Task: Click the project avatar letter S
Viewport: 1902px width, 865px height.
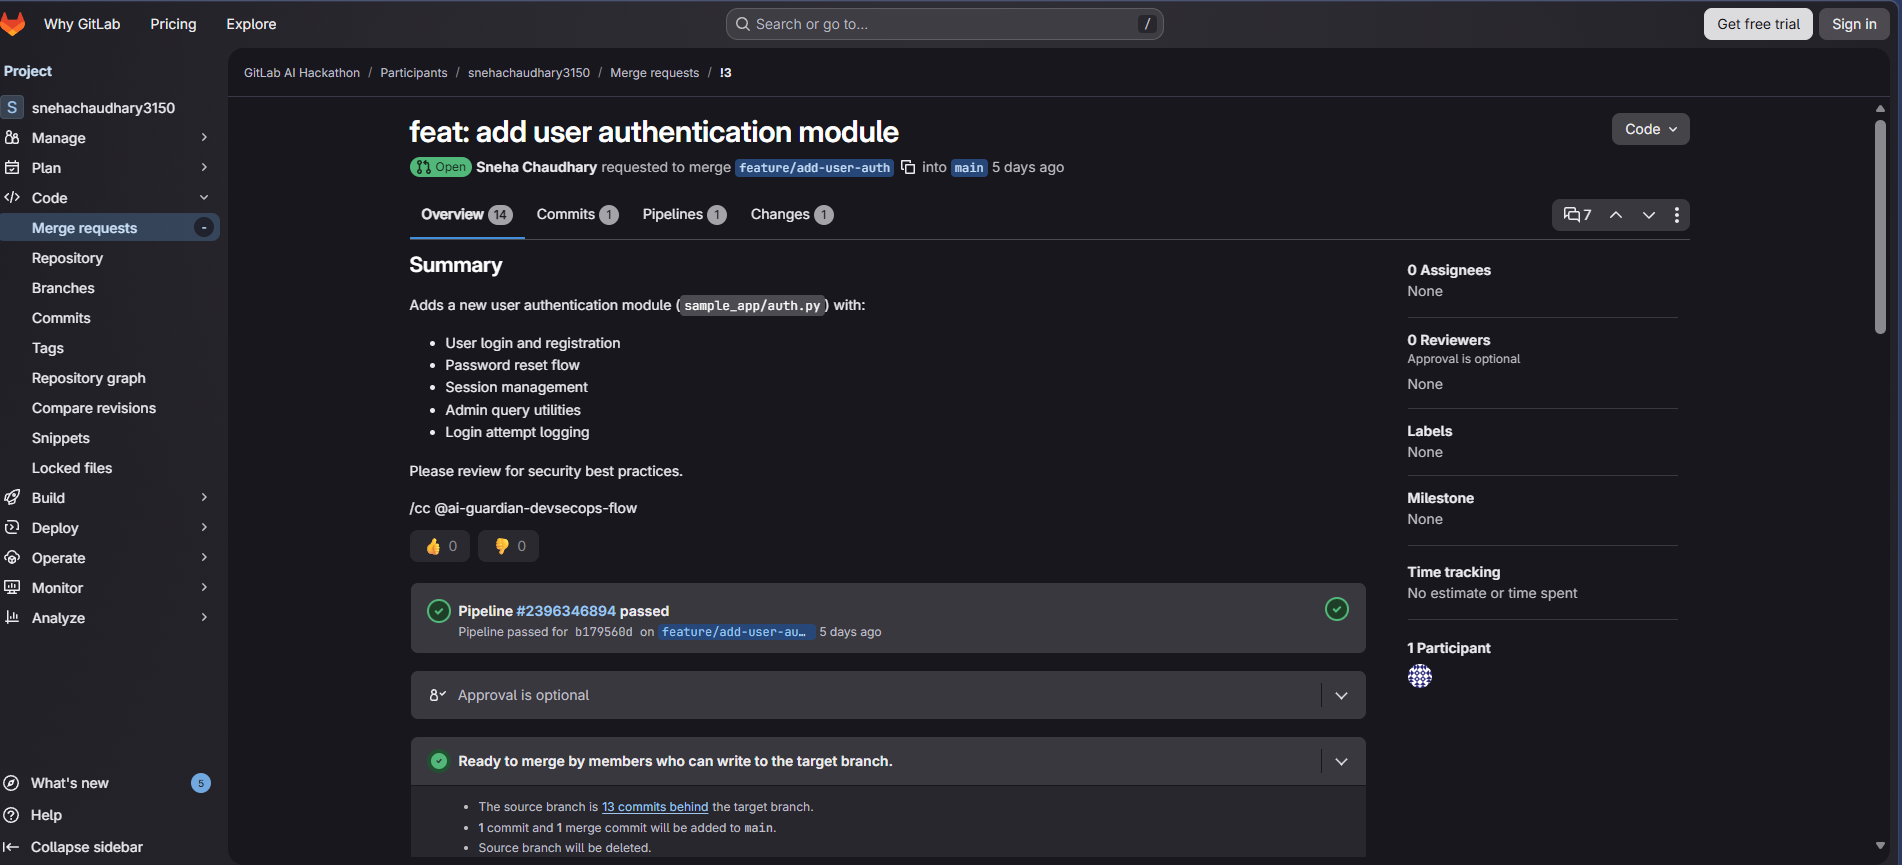Action: pos(12,107)
